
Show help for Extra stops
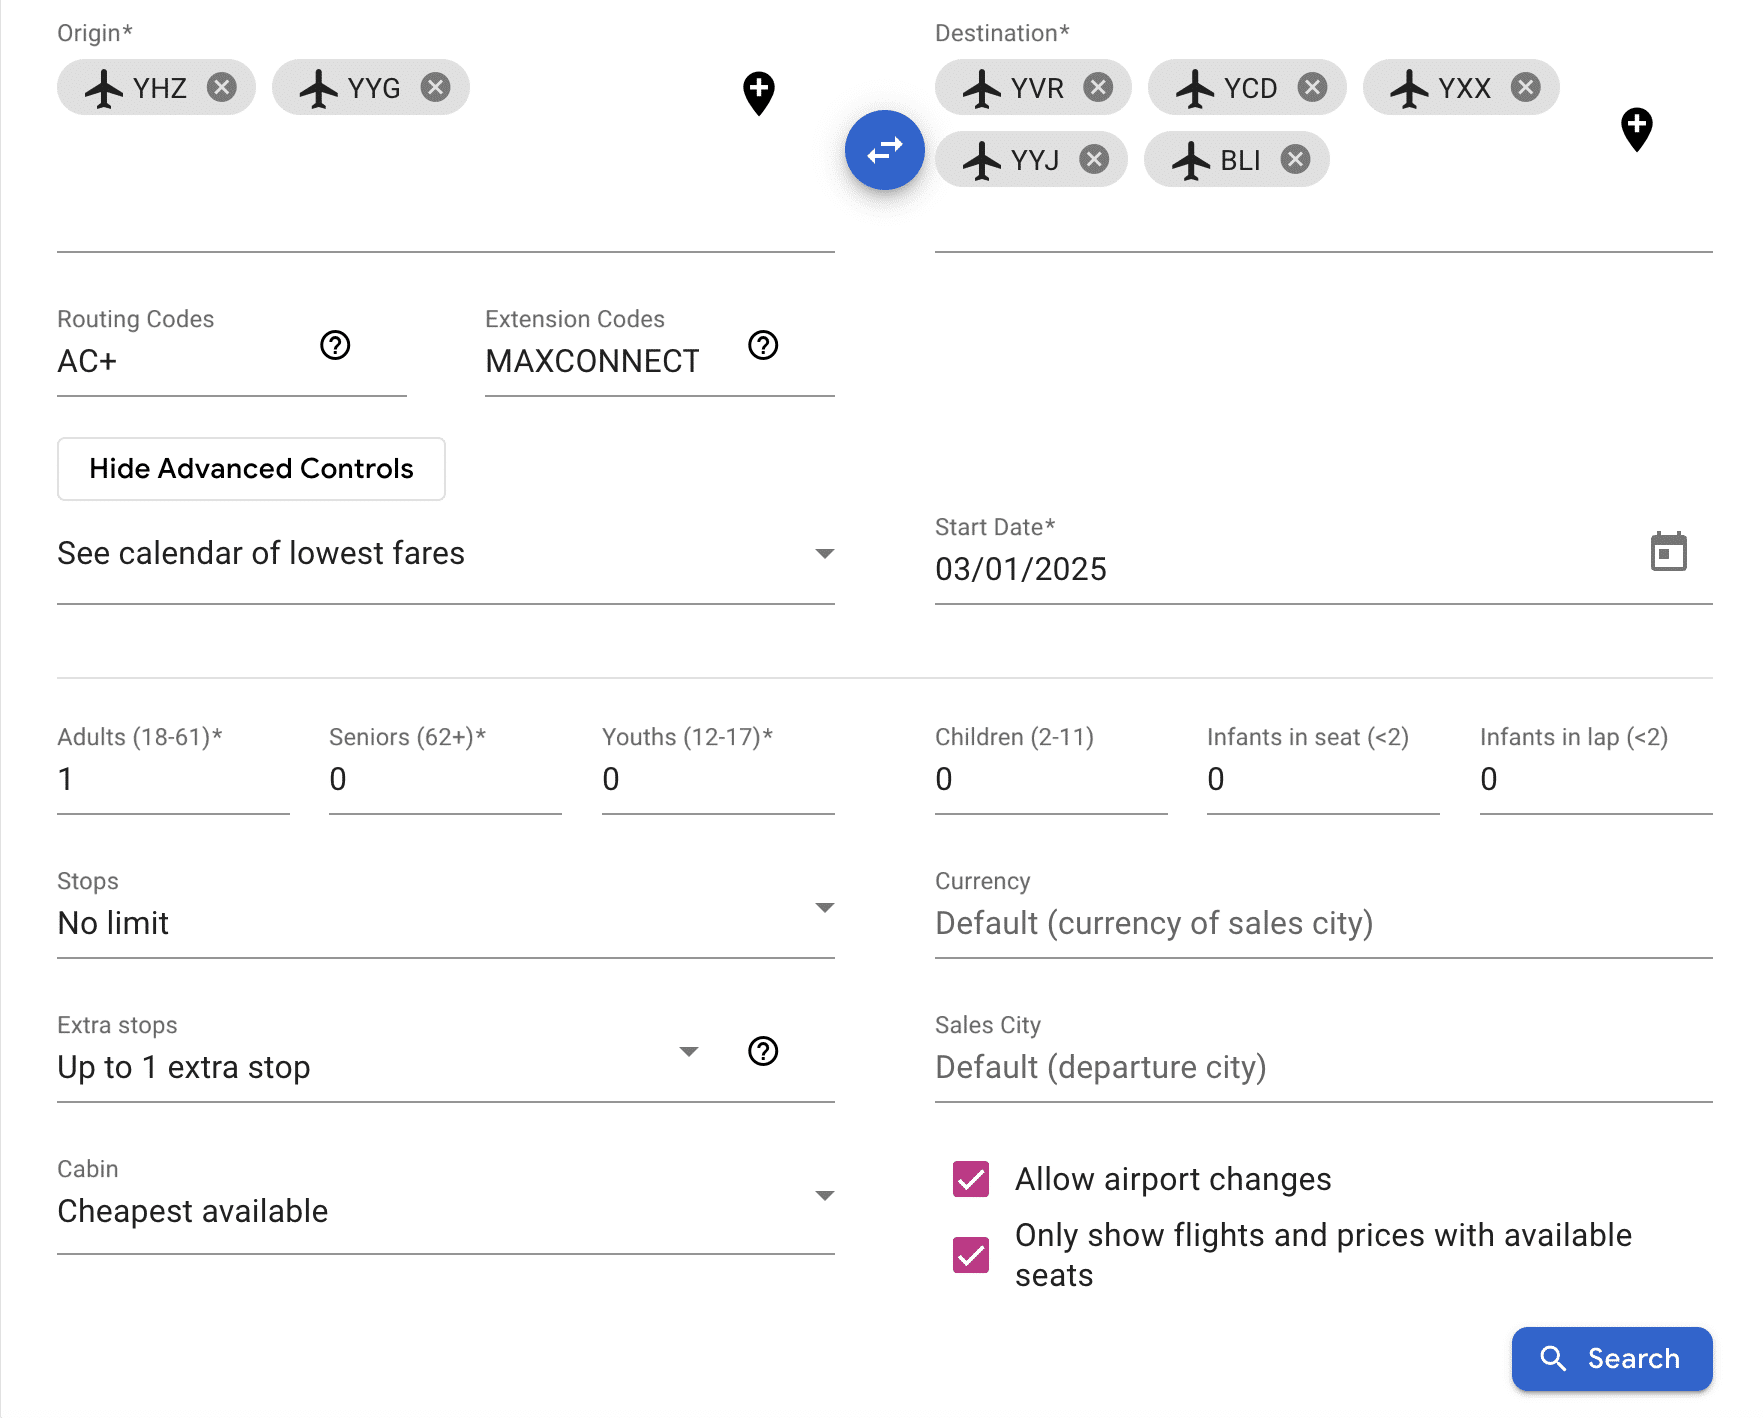point(763,1051)
